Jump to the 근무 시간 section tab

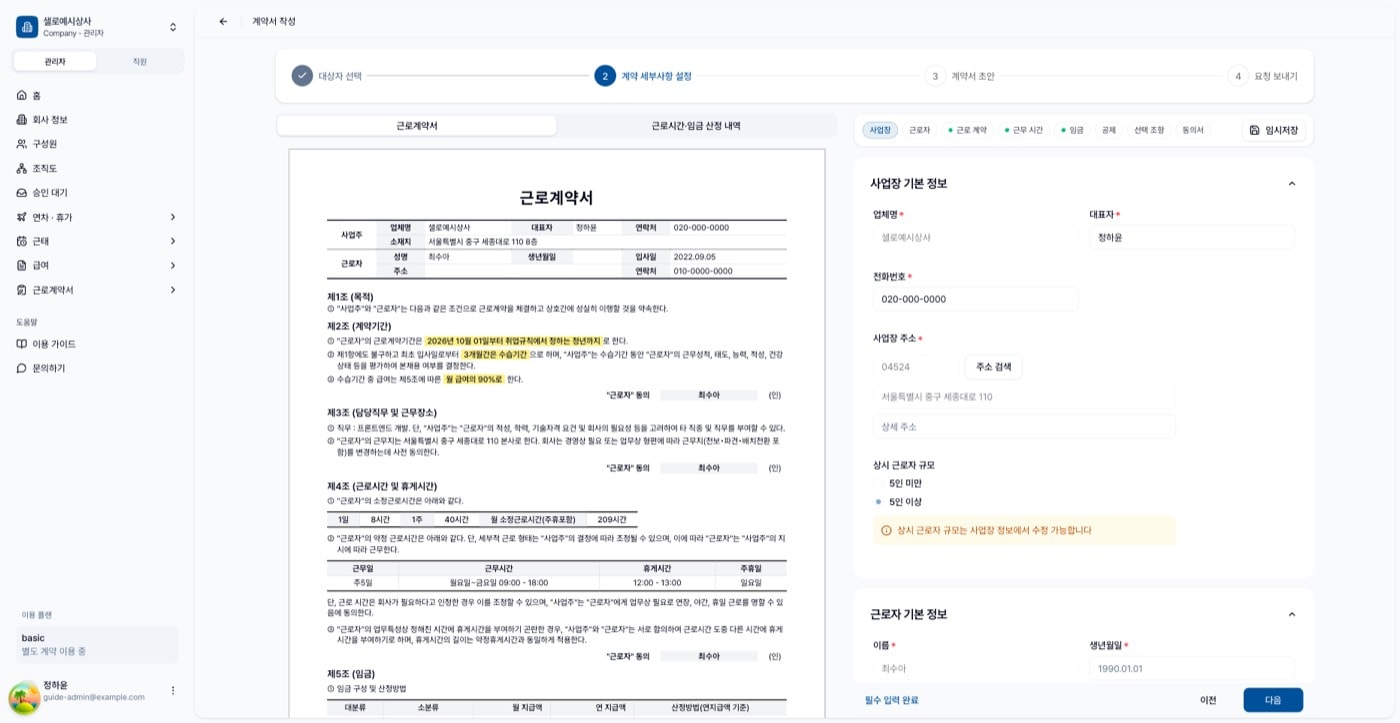click(1024, 130)
